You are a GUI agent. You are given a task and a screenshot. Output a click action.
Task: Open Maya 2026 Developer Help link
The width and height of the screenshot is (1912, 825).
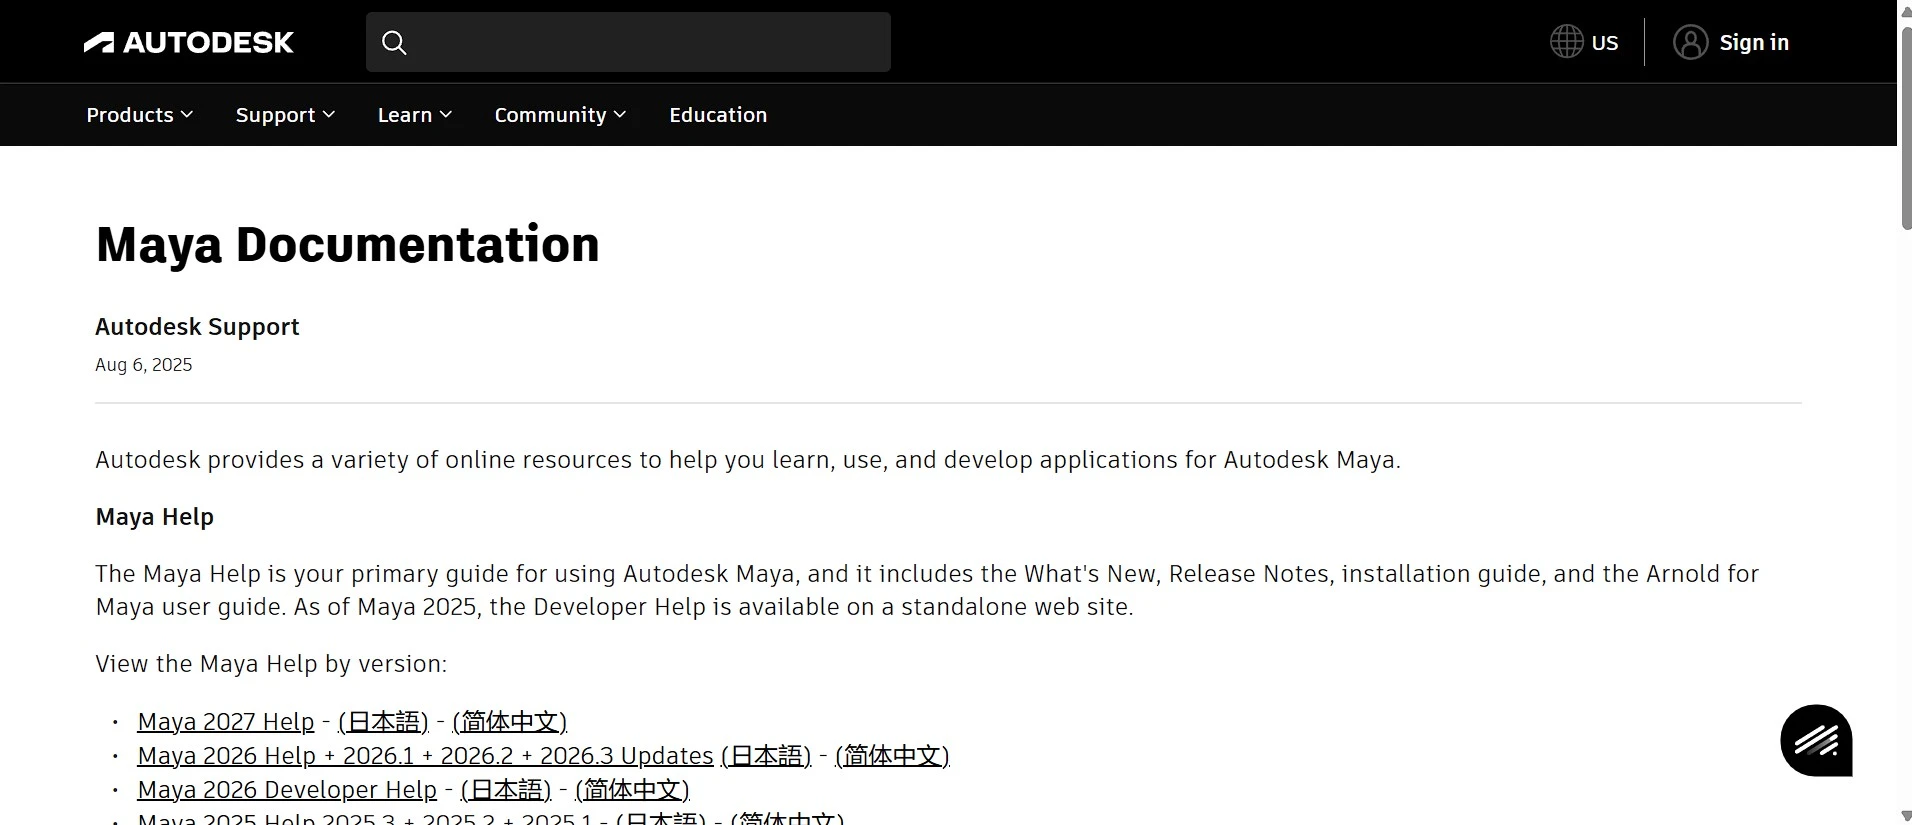[287, 789]
